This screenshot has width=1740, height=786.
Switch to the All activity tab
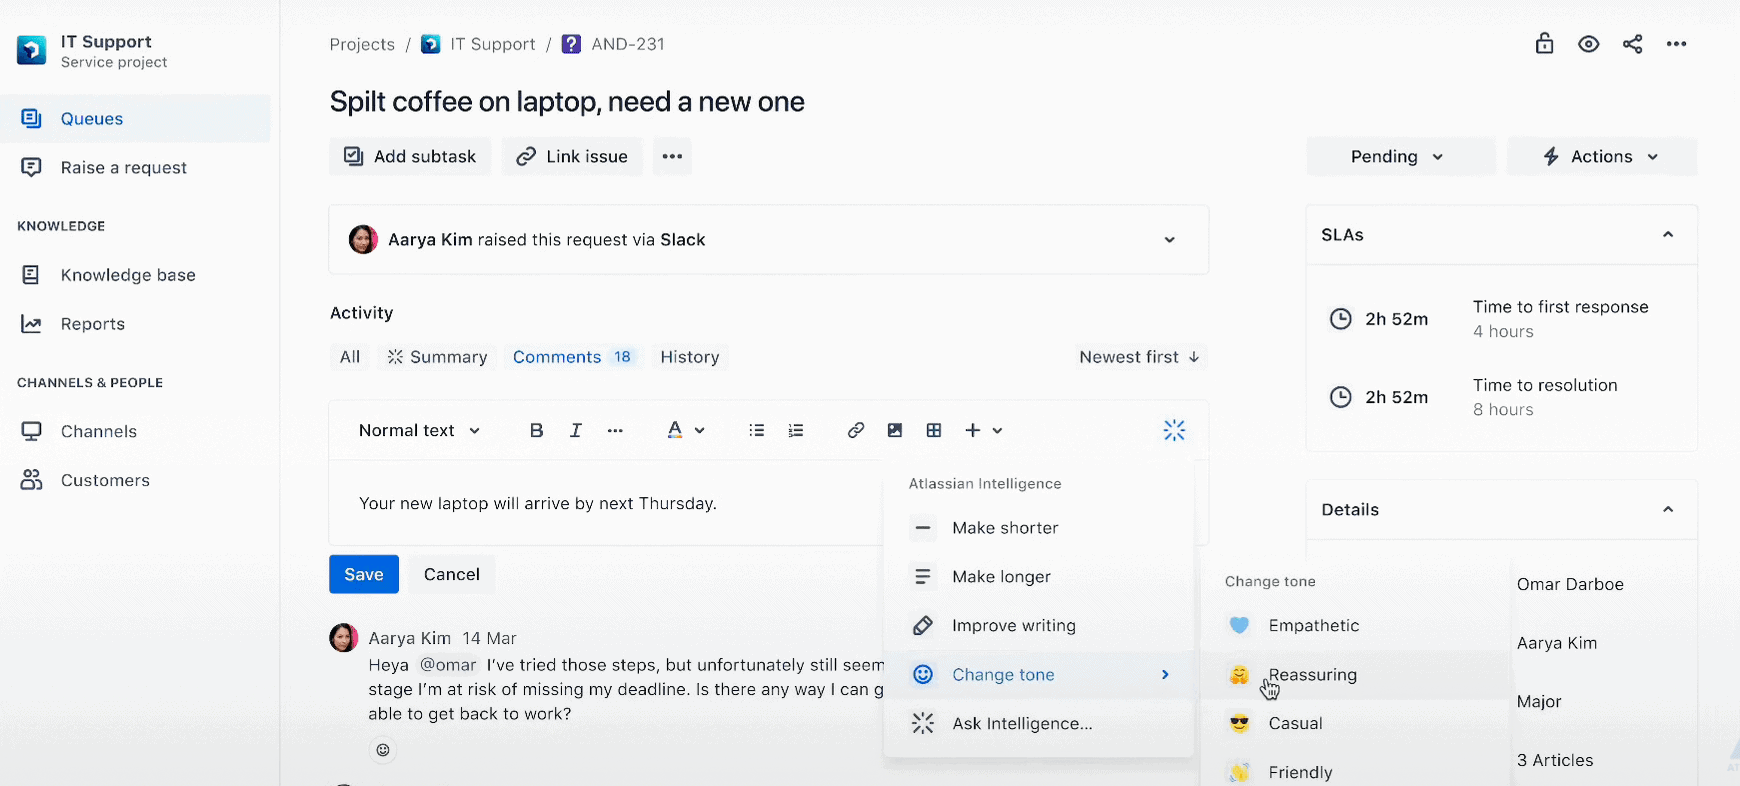click(x=350, y=357)
